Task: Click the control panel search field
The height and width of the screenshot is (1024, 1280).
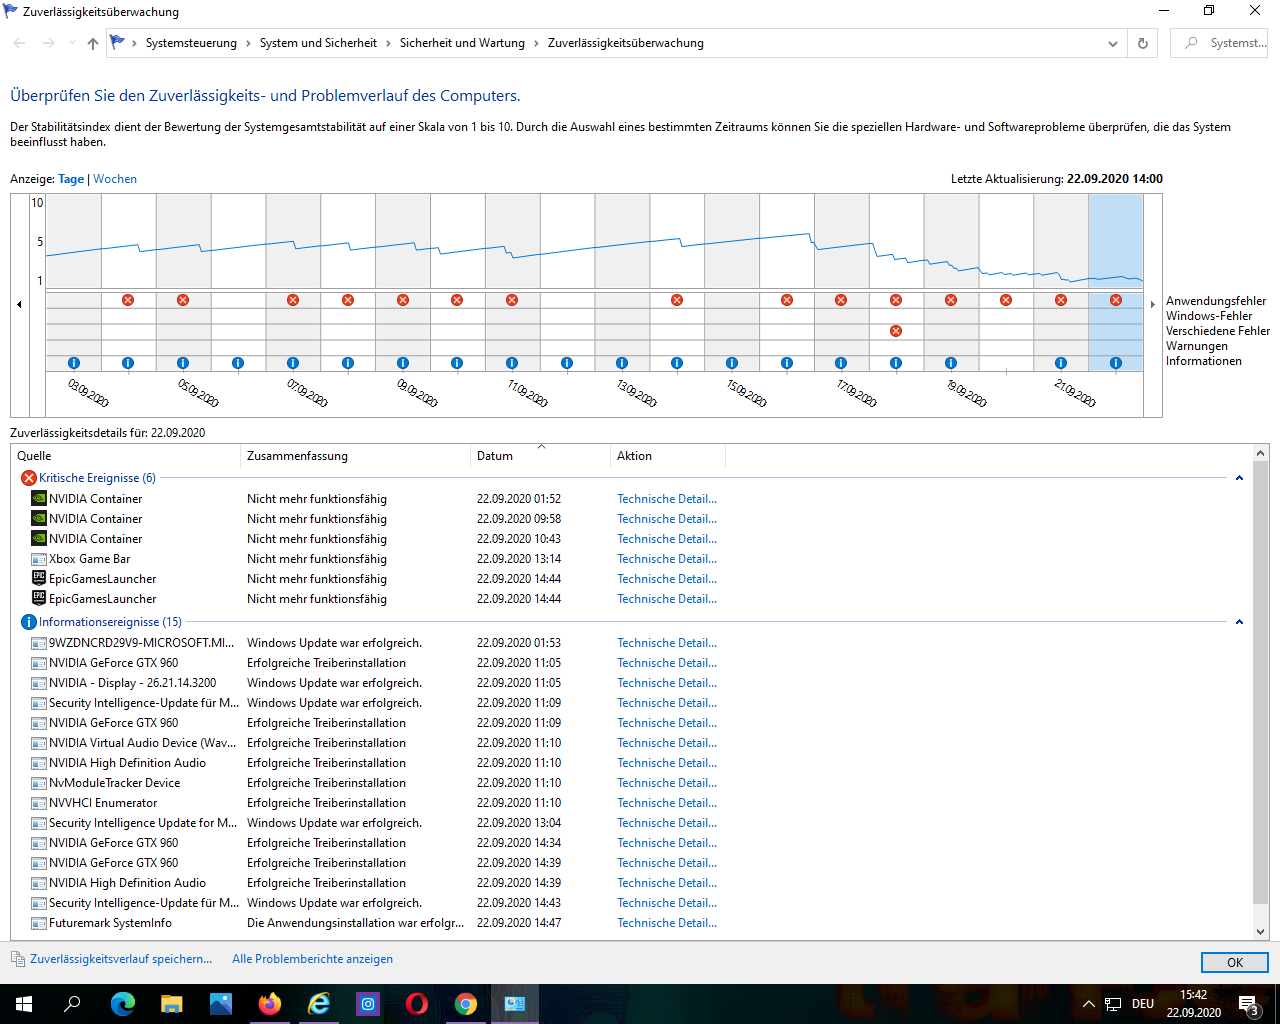Action: coord(1219,43)
